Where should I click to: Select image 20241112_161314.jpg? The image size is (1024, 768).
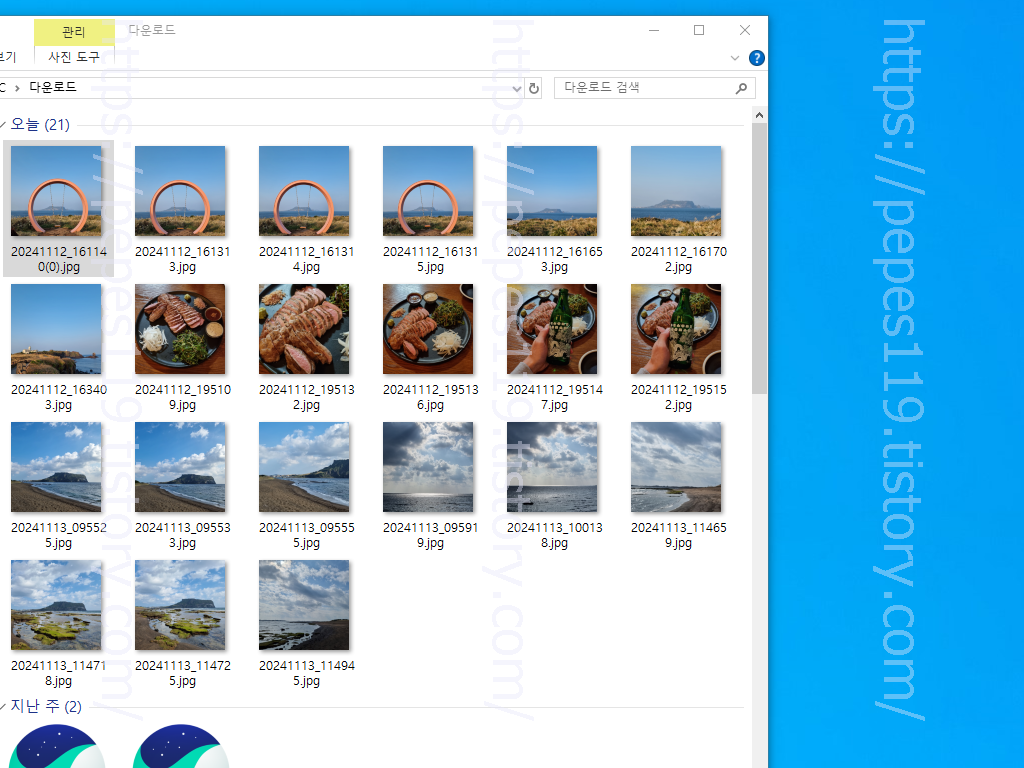point(304,191)
